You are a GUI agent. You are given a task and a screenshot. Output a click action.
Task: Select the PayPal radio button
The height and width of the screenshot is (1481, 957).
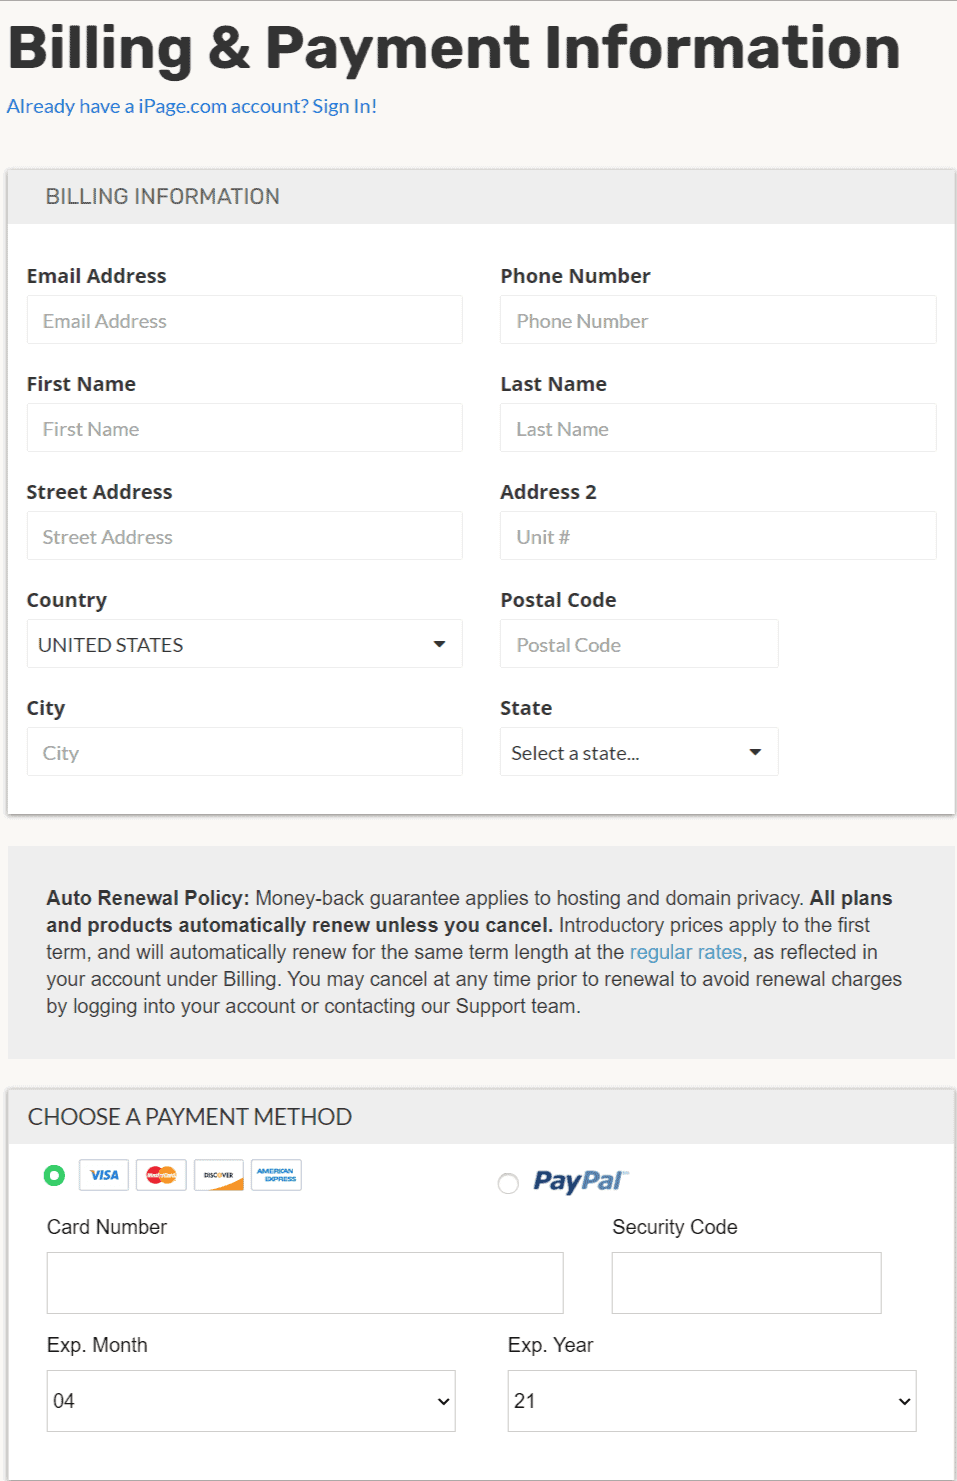pyautogui.click(x=508, y=1184)
